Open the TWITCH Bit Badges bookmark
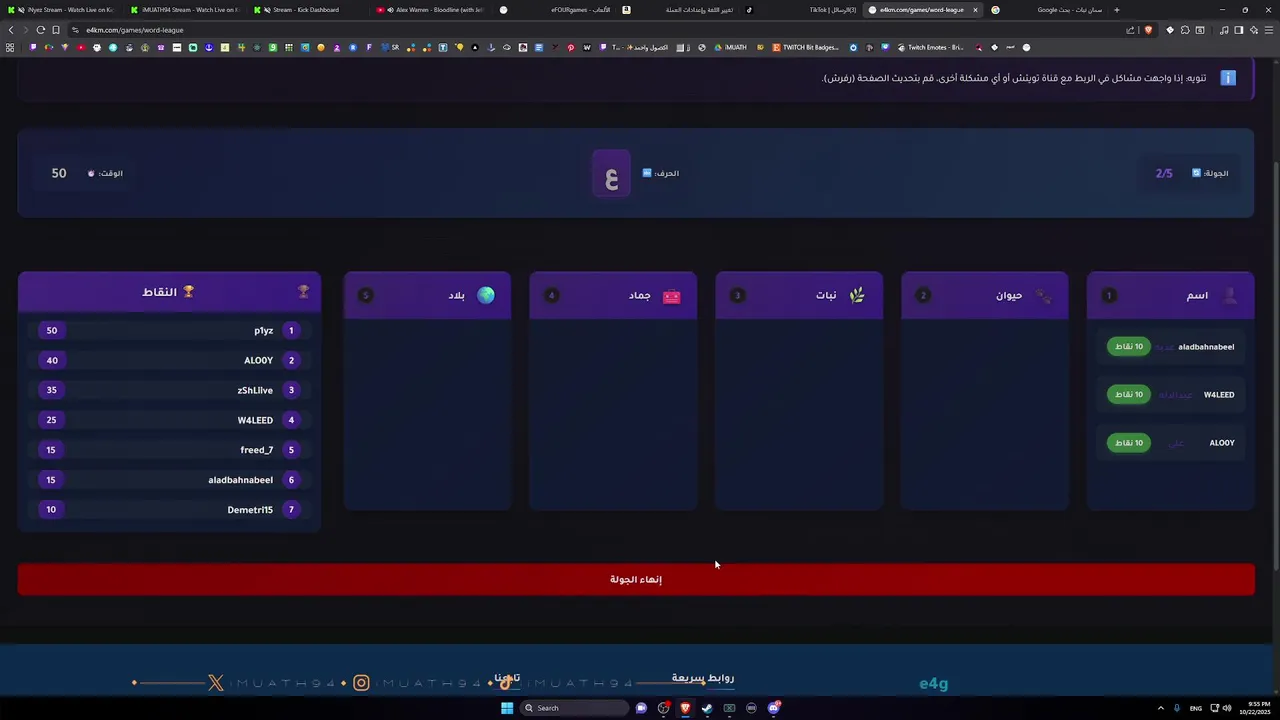This screenshot has width=1280, height=720. coord(807,47)
